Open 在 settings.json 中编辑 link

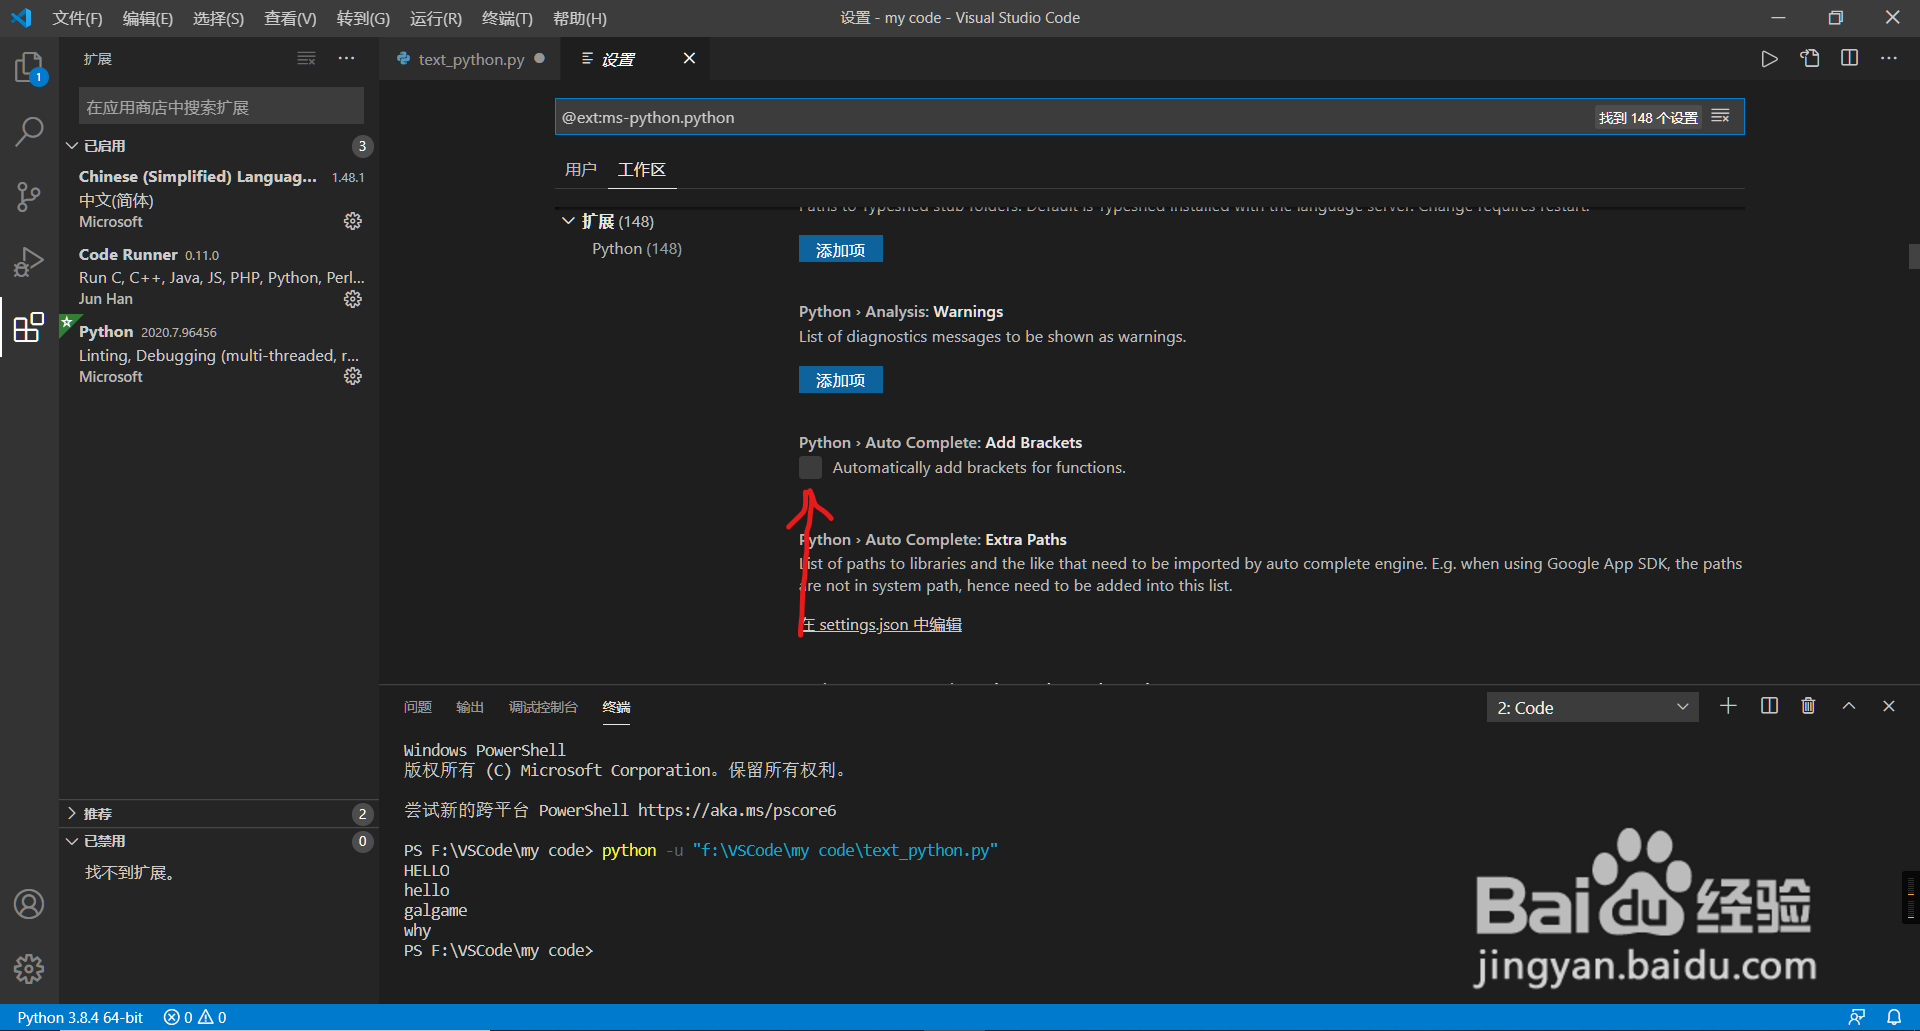tap(881, 624)
